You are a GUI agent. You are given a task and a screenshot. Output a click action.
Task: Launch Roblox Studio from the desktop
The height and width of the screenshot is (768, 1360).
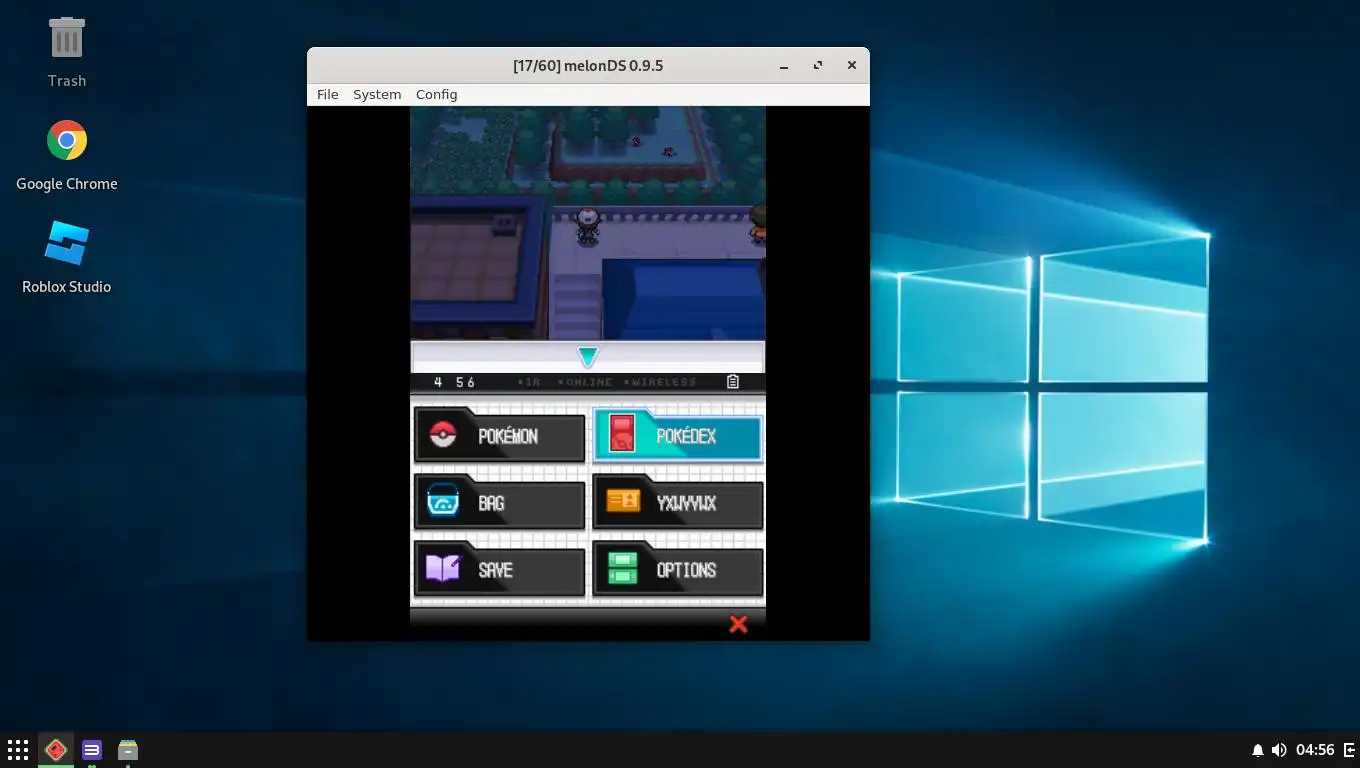67,258
